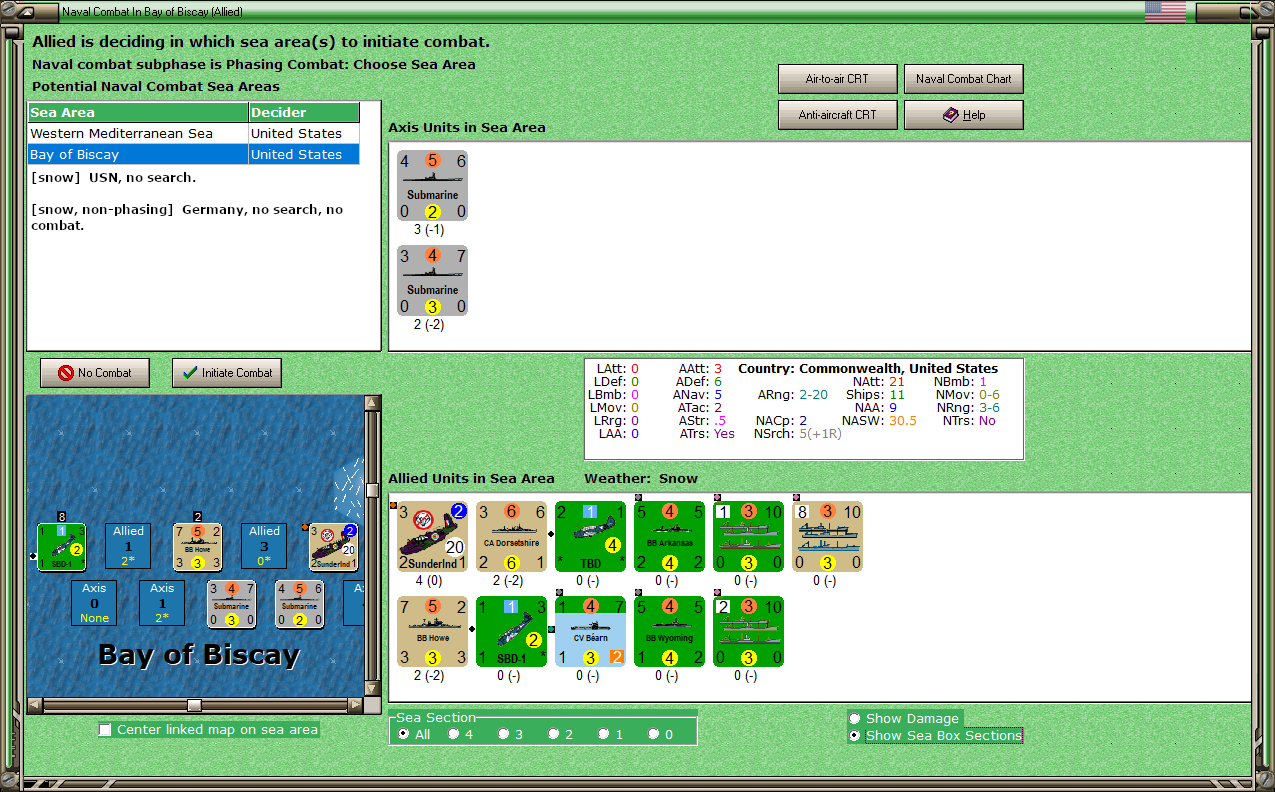This screenshot has height=792, width=1275.
Task: Click the map's horizontal scrollbar thumb
Action: [x=194, y=705]
